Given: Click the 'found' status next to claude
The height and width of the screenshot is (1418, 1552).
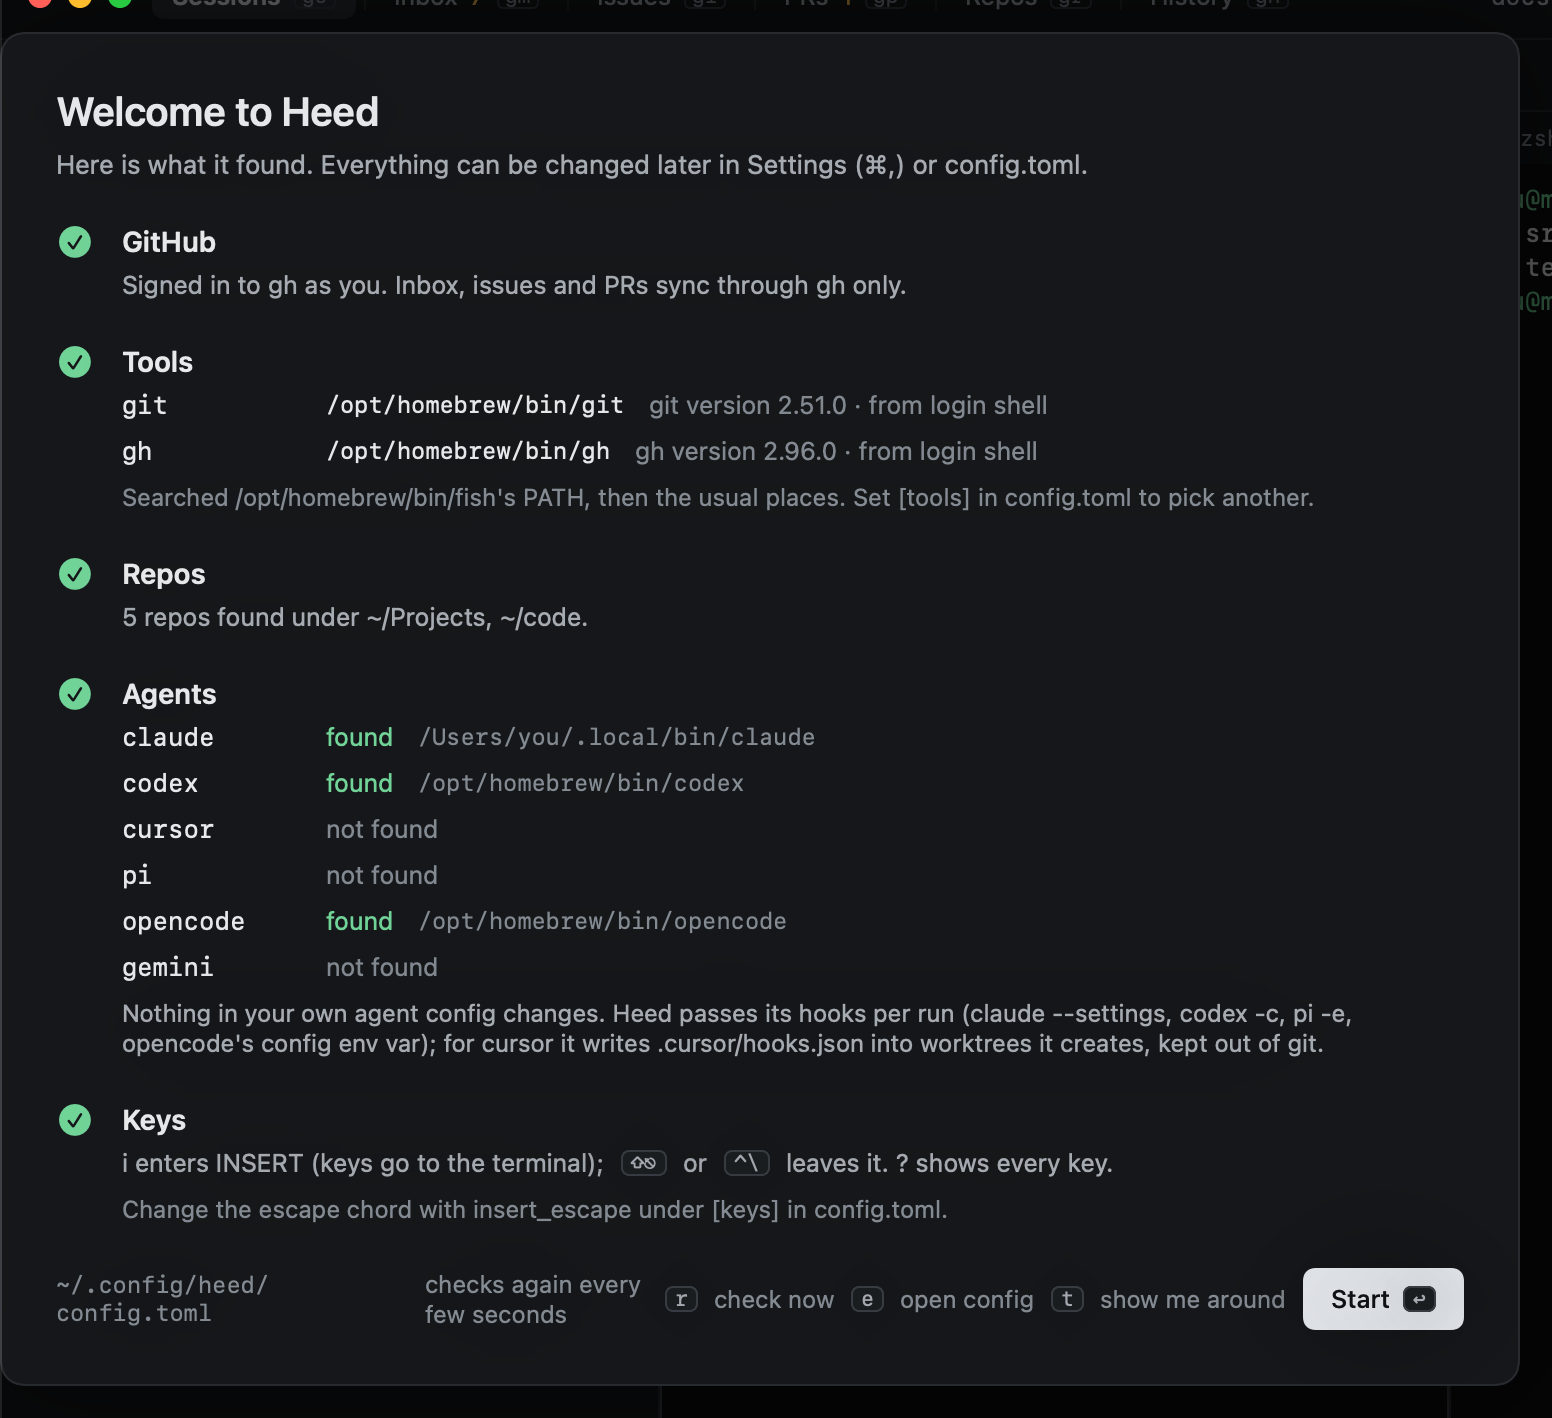Looking at the screenshot, I should tap(359, 737).
